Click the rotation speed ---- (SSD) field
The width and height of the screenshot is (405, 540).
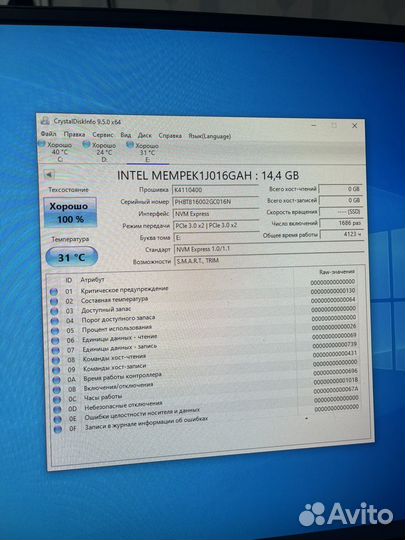point(341,211)
